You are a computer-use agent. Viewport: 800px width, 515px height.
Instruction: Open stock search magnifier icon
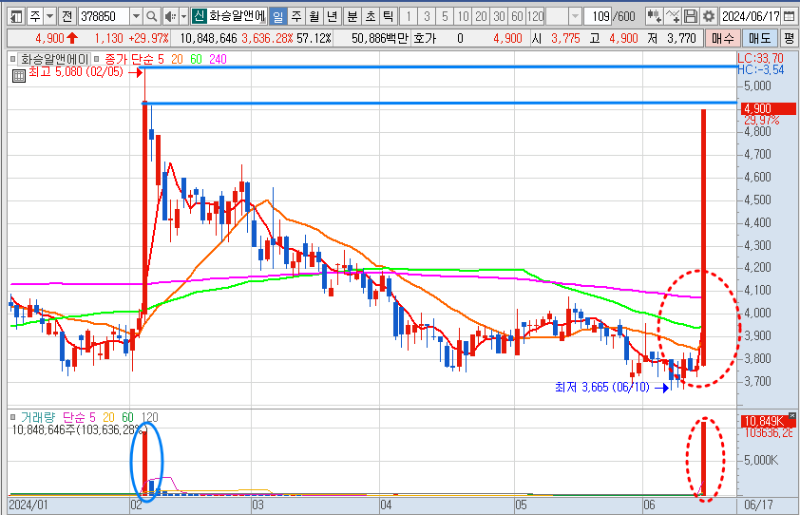152,16
